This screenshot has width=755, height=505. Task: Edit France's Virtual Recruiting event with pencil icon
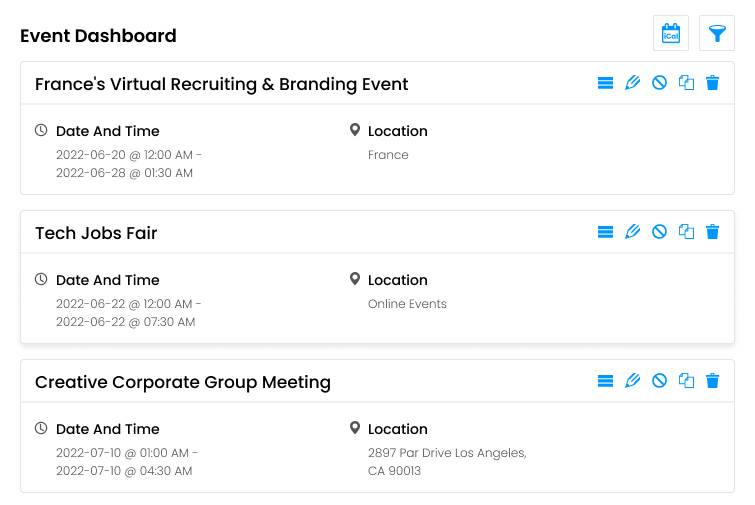click(x=632, y=83)
